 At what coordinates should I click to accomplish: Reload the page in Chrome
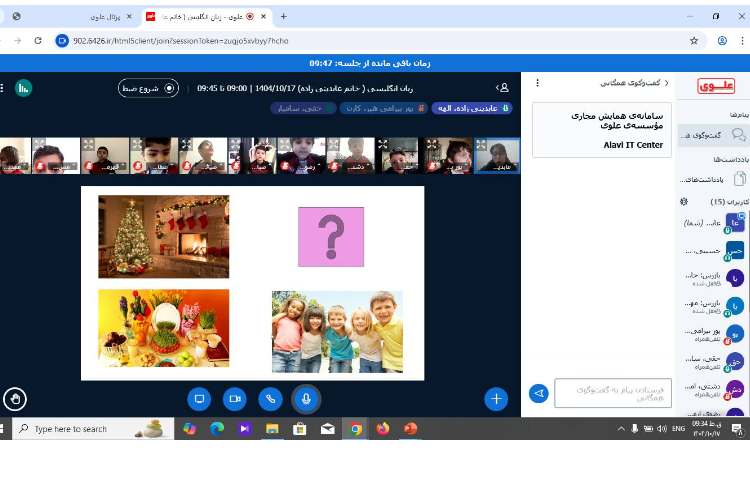[x=38, y=41]
